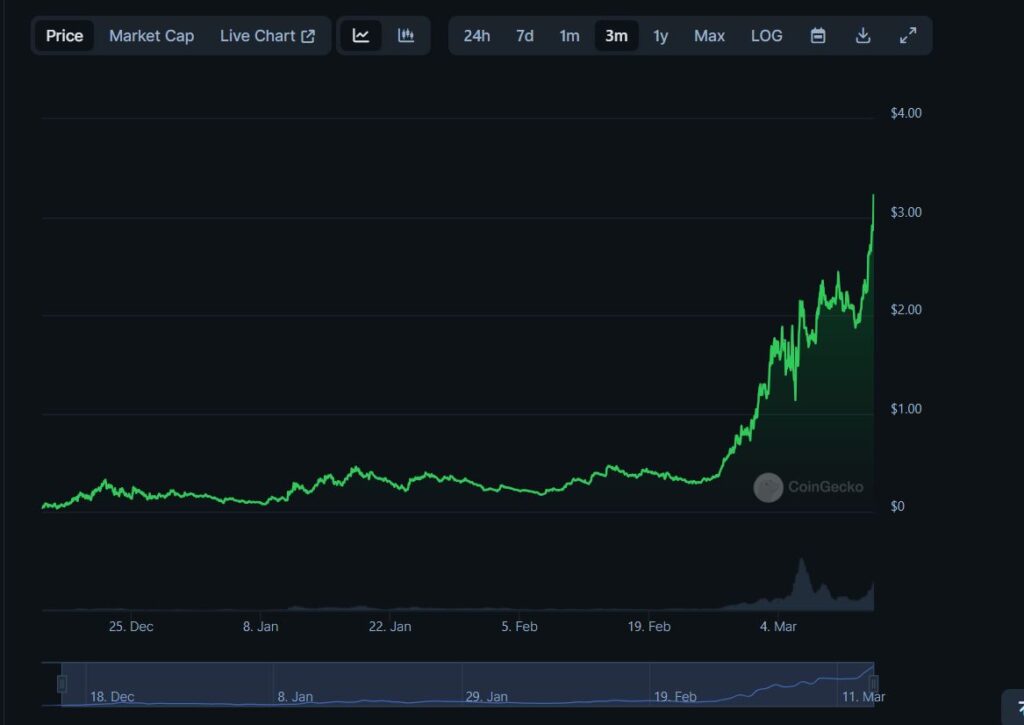Switch to the Market Cap tab
Image resolution: width=1024 pixels, height=725 pixels.
(x=151, y=36)
